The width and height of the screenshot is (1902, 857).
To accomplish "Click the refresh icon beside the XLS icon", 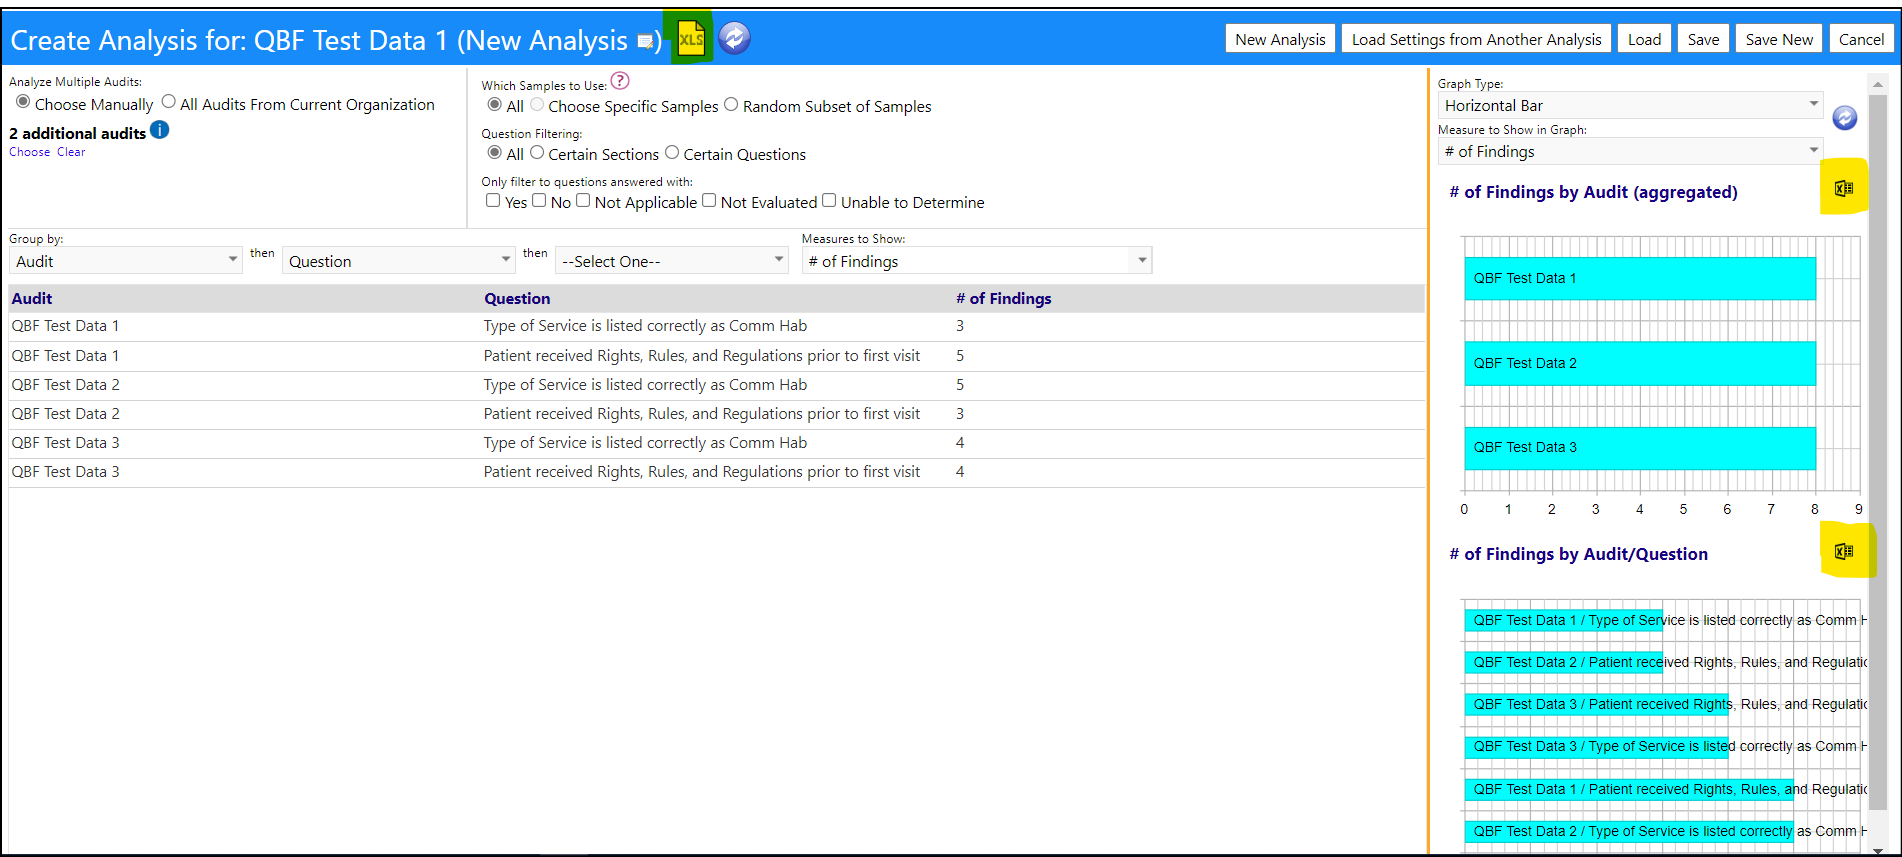I will pyautogui.click(x=734, y=38).
